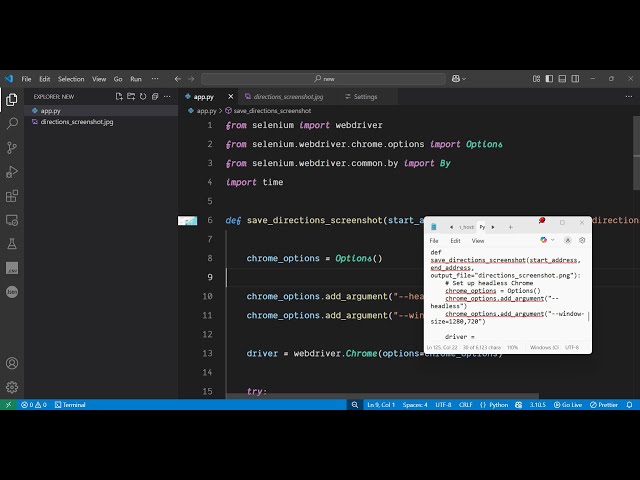Change indentation via Spaces: 4
This screenshot has width=640, height=480.
tap(415, 405)
